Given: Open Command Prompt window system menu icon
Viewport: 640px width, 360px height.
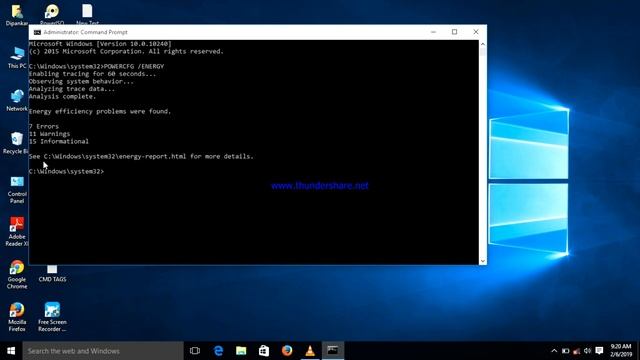Looking at the screenshot, I should pos(37,32).
